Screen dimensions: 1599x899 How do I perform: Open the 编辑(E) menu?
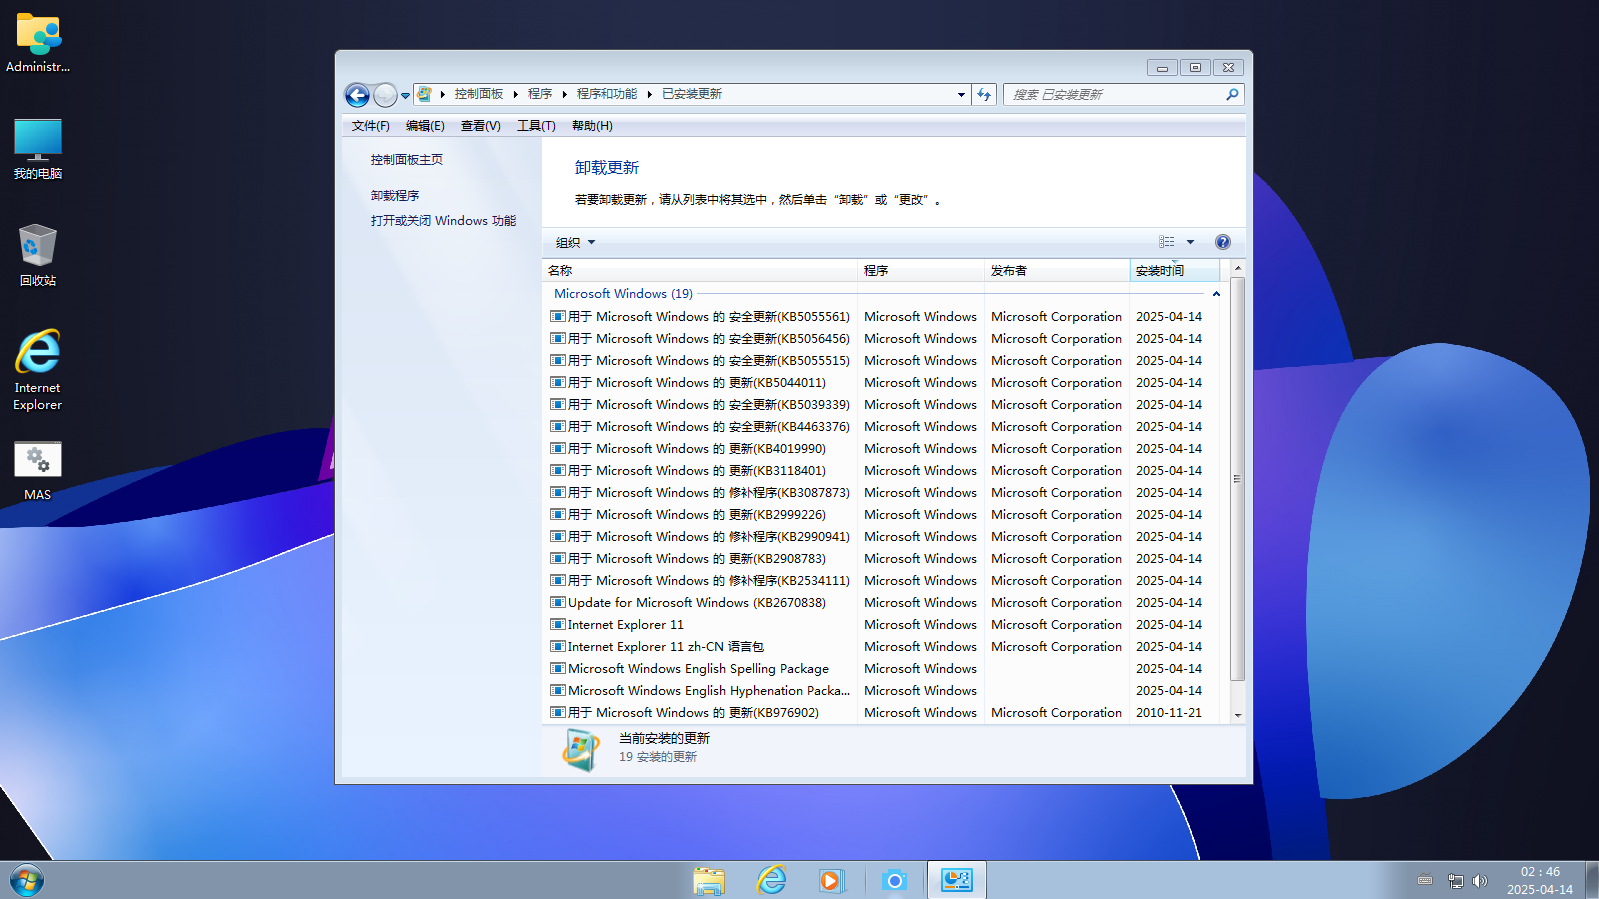point(425,126)
